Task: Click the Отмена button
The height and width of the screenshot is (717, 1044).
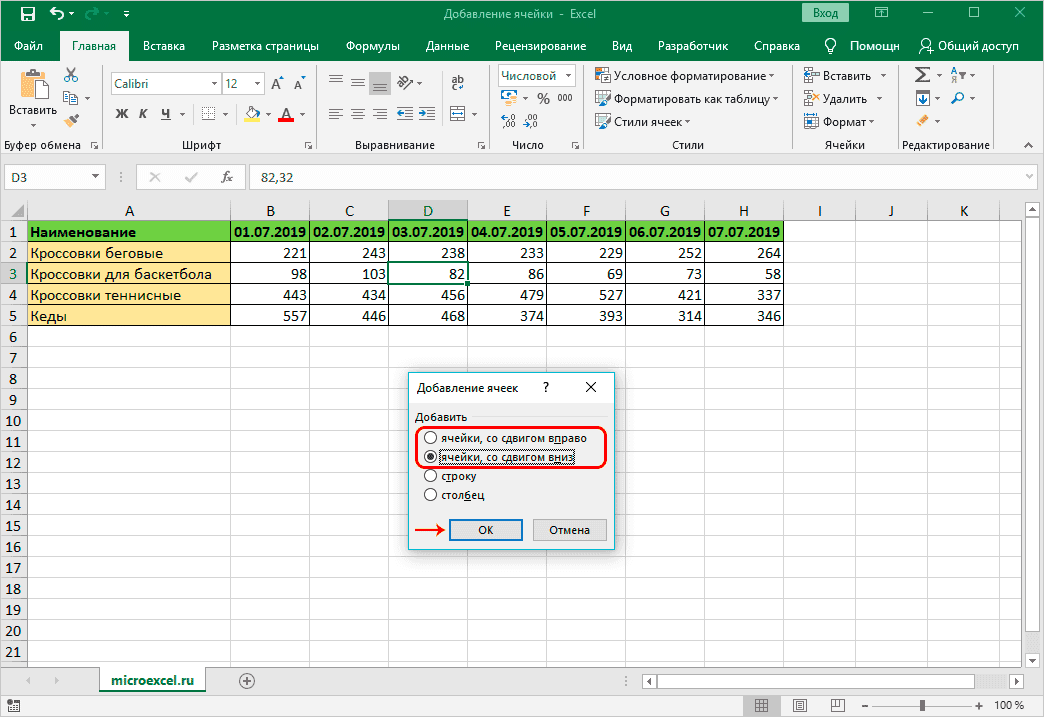Action: (569, 530)
